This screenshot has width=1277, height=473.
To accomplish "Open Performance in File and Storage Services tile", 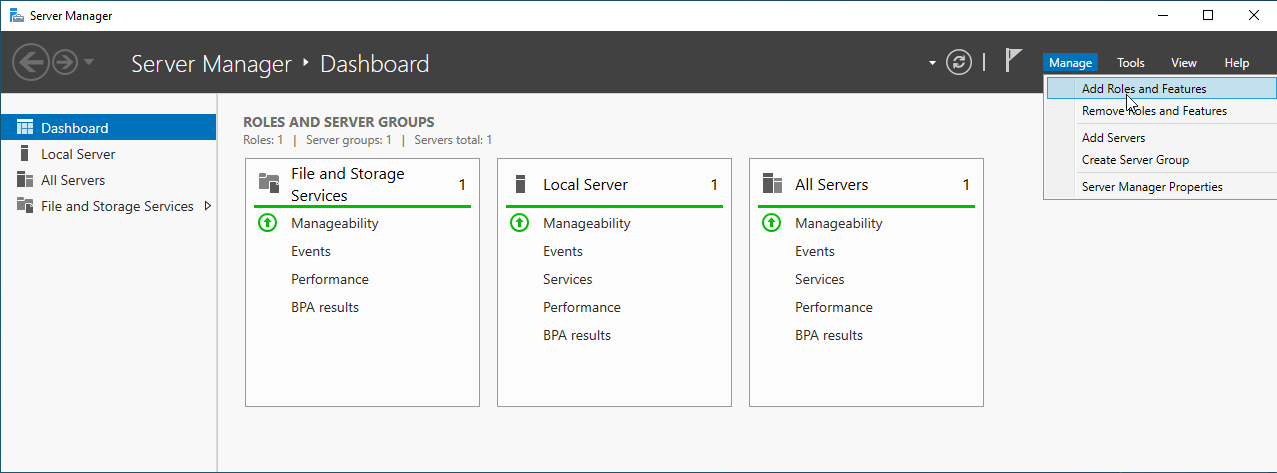I will tap(330, 279).
